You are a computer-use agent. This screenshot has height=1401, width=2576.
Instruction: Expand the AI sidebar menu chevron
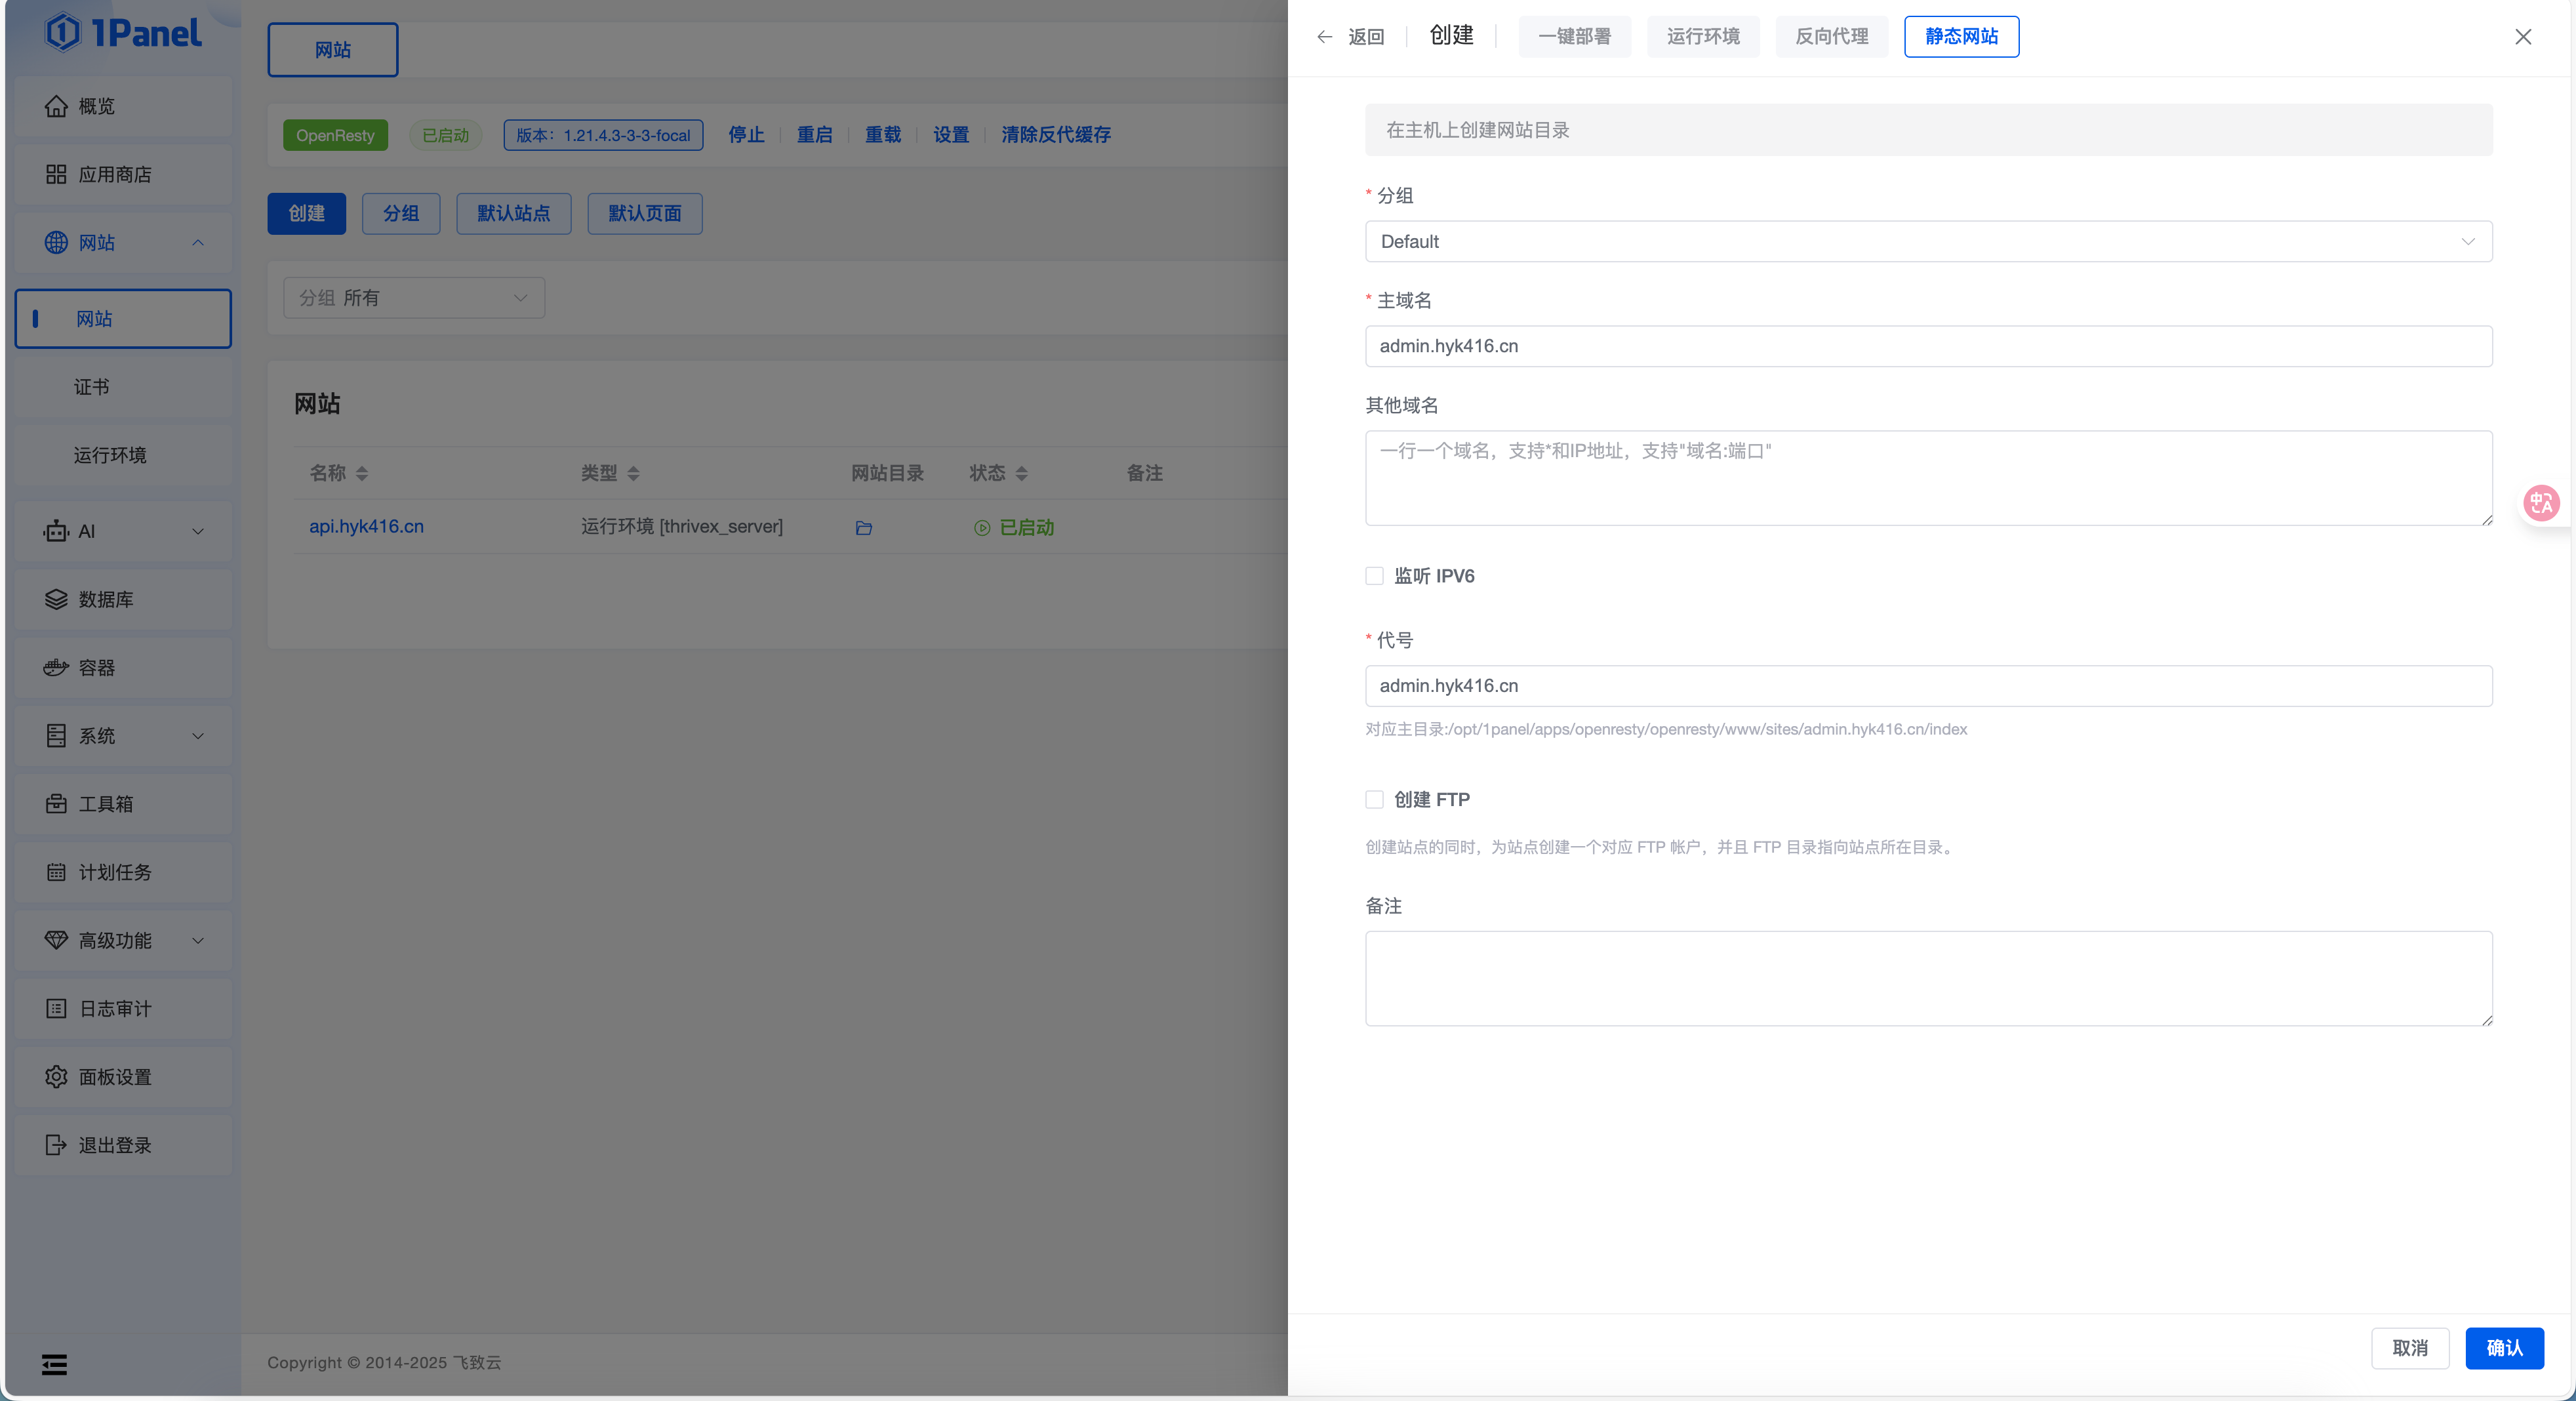(x=198, y=531)
